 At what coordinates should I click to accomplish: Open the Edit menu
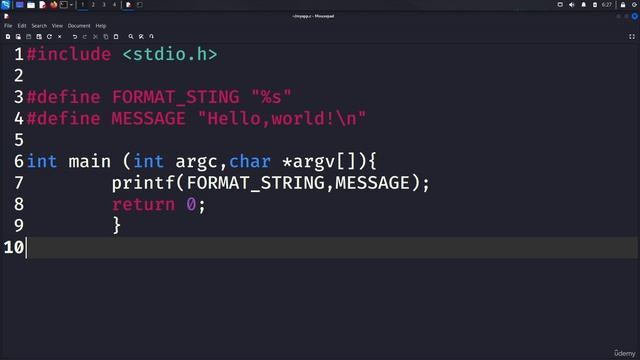click(22, 26)
